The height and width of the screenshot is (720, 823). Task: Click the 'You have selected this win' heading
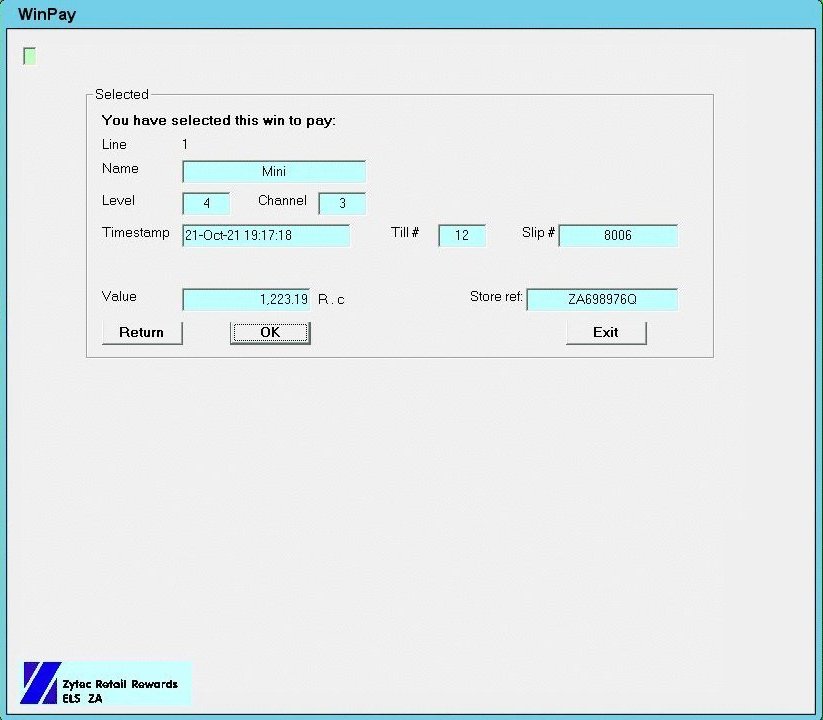pos(219,120)
